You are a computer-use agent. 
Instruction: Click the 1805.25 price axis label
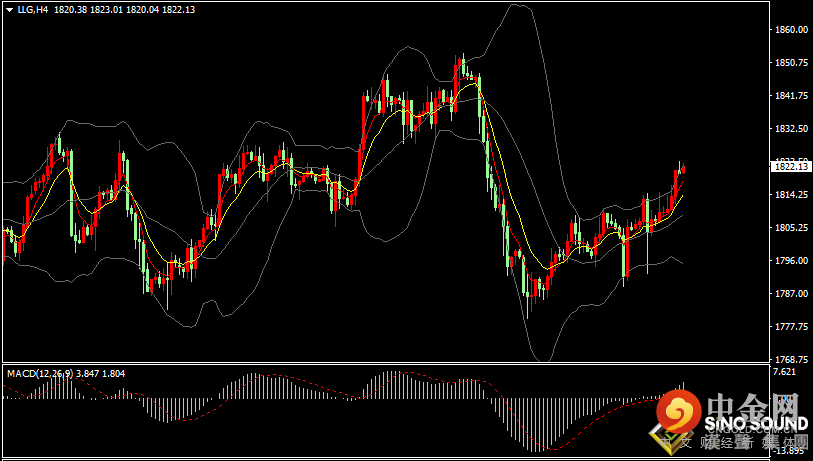(790, 227)
